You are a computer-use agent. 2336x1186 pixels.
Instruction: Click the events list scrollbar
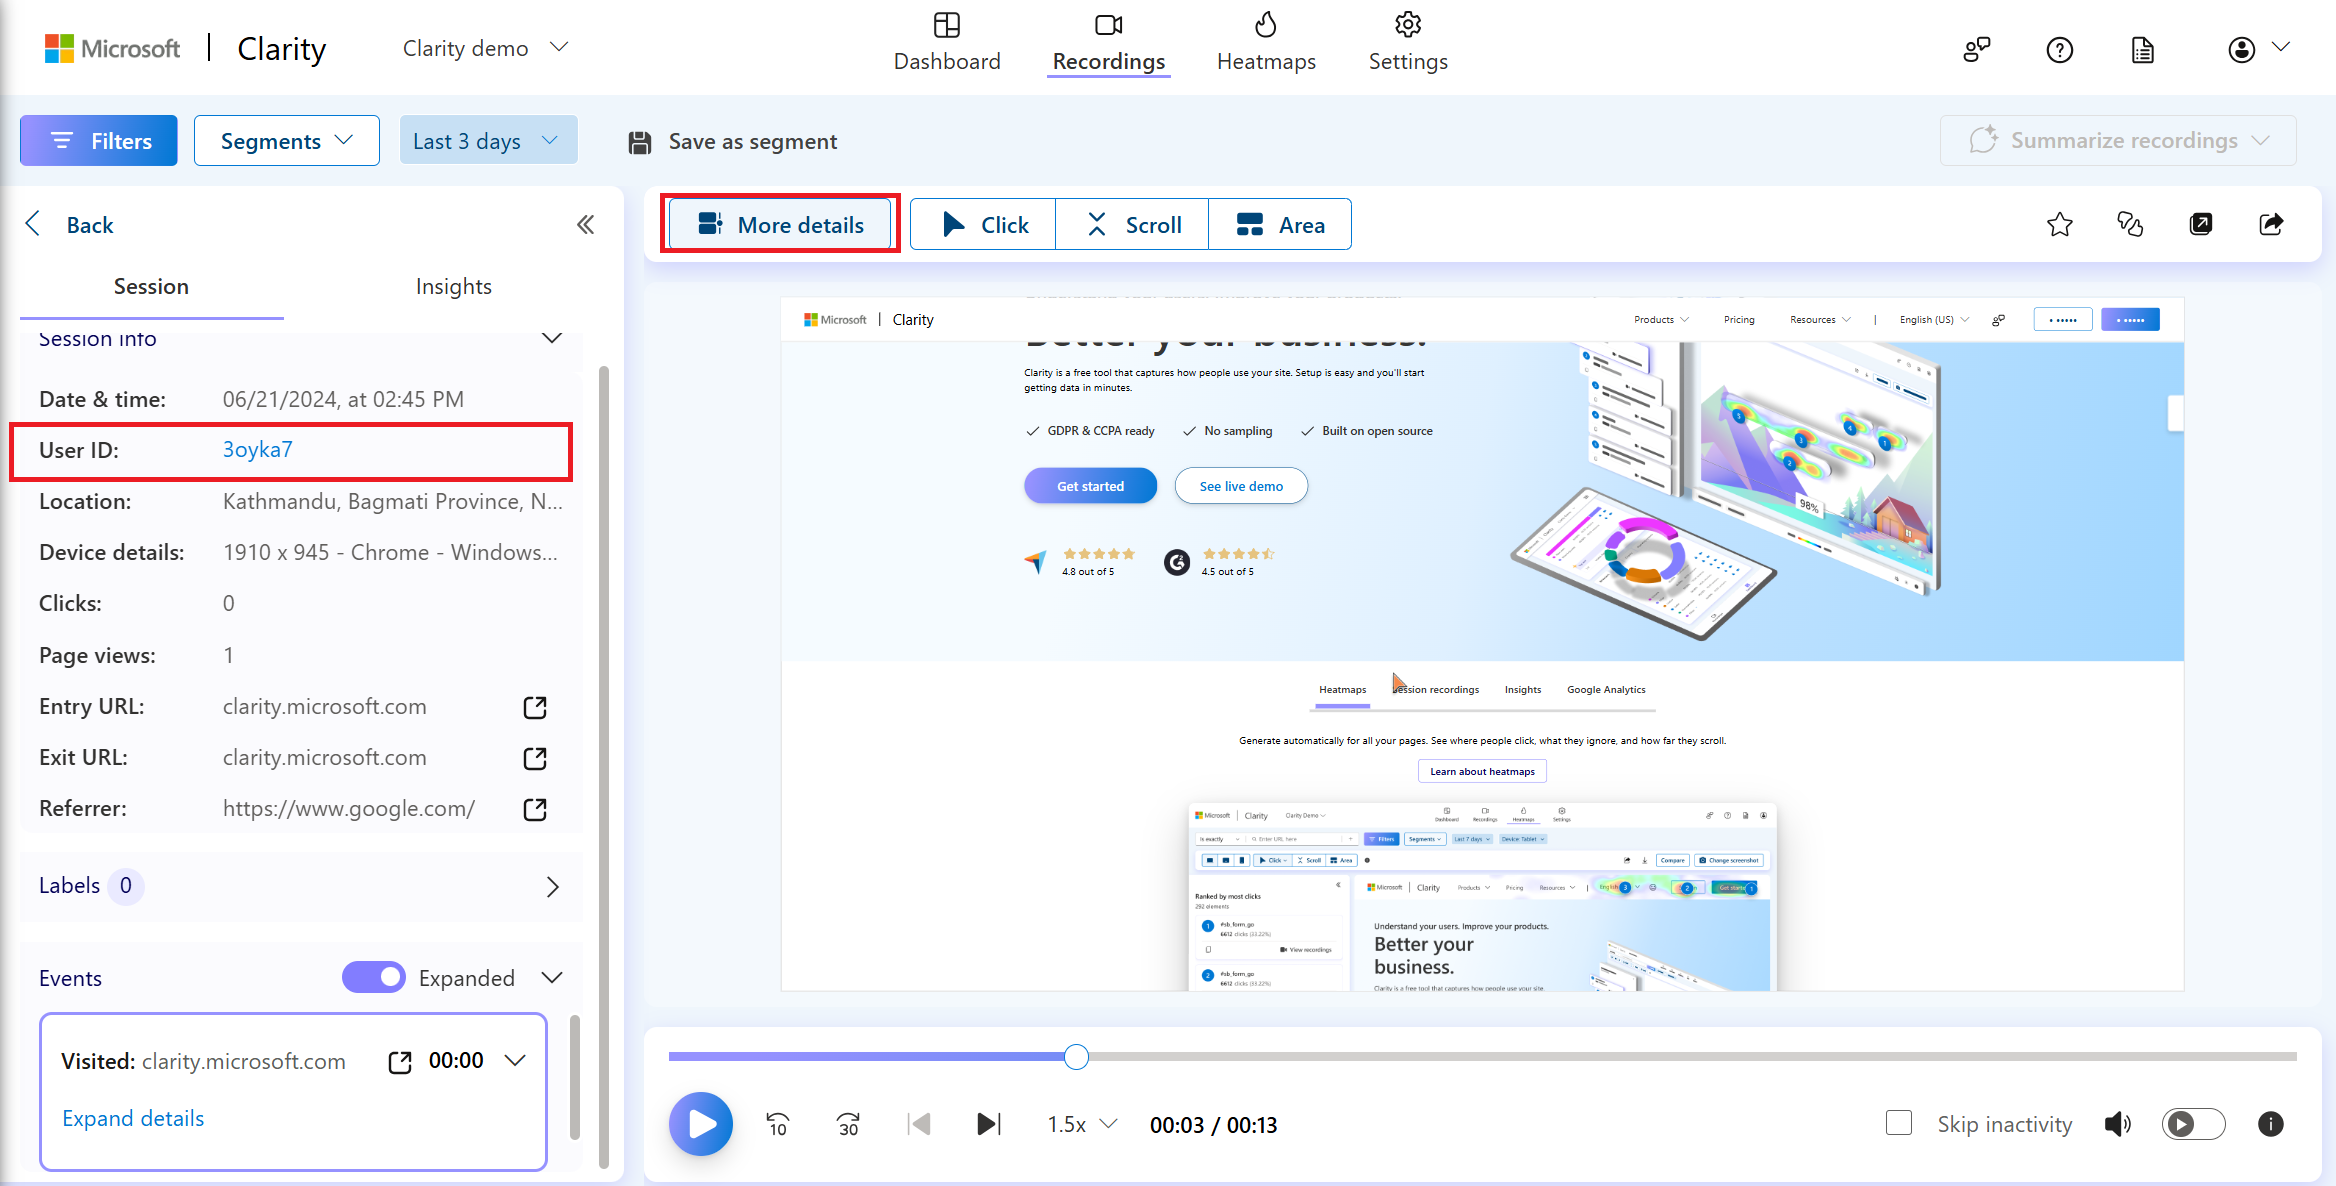click(x=575, y=1077)
